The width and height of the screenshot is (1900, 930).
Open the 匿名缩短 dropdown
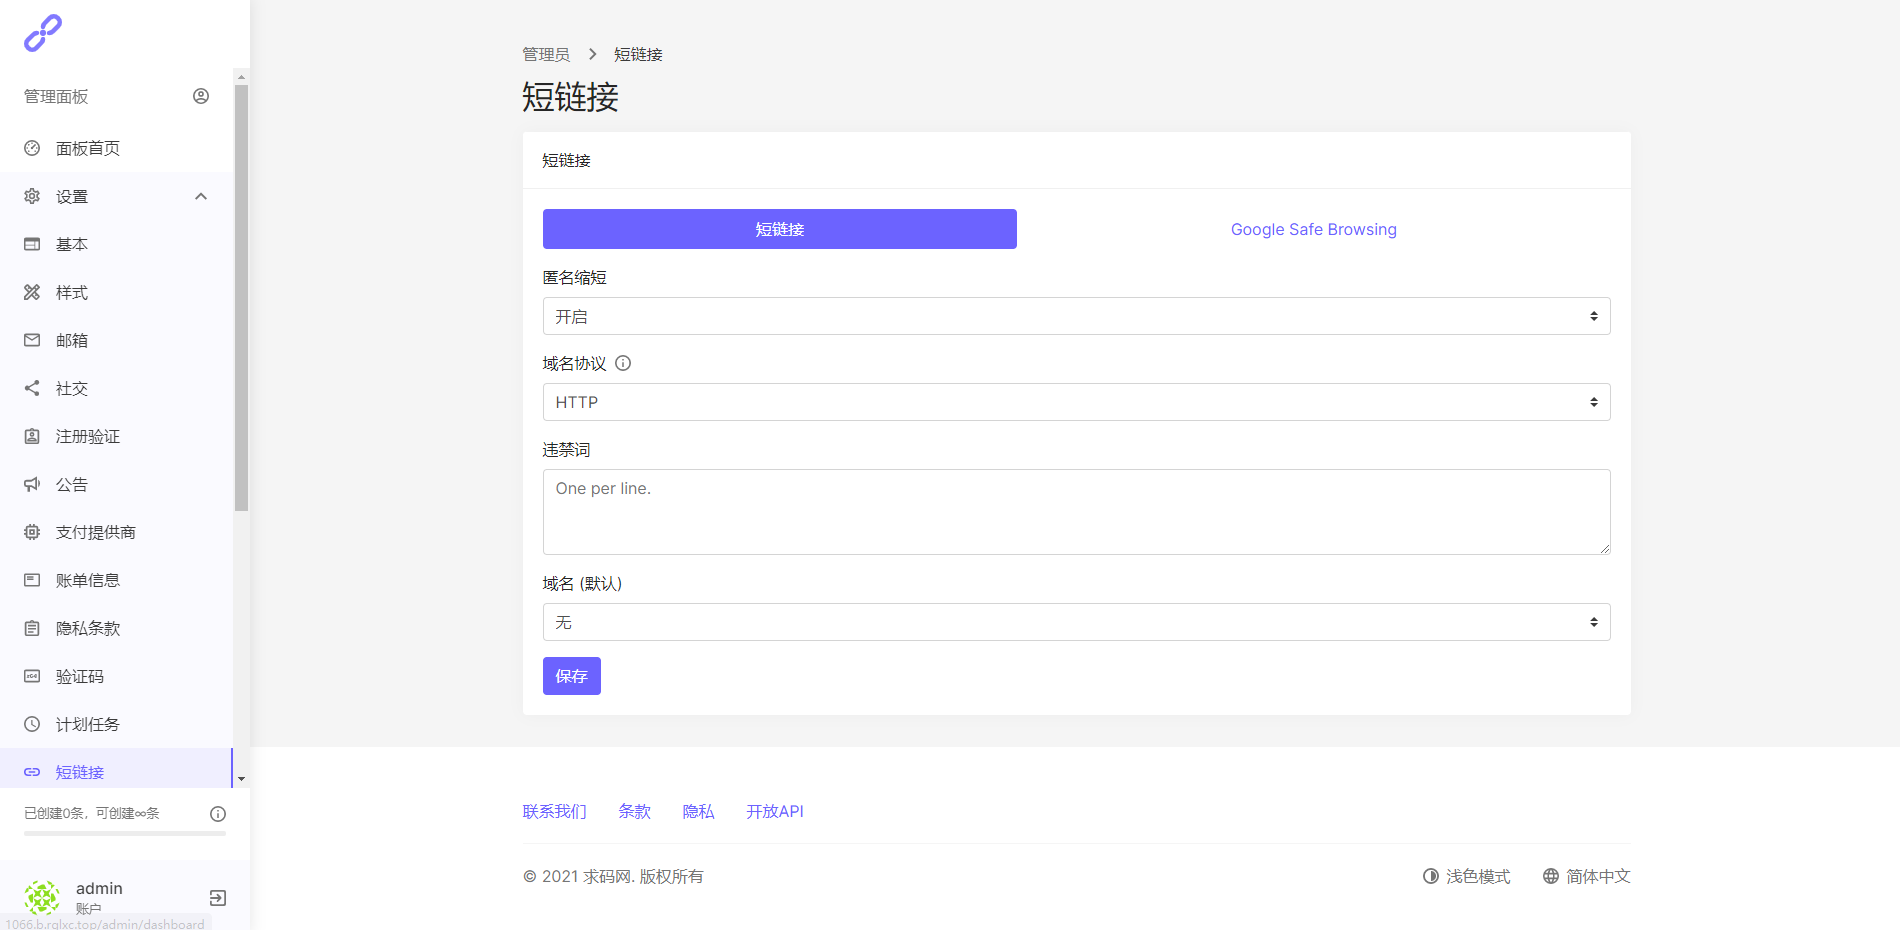coord(1076,316)
